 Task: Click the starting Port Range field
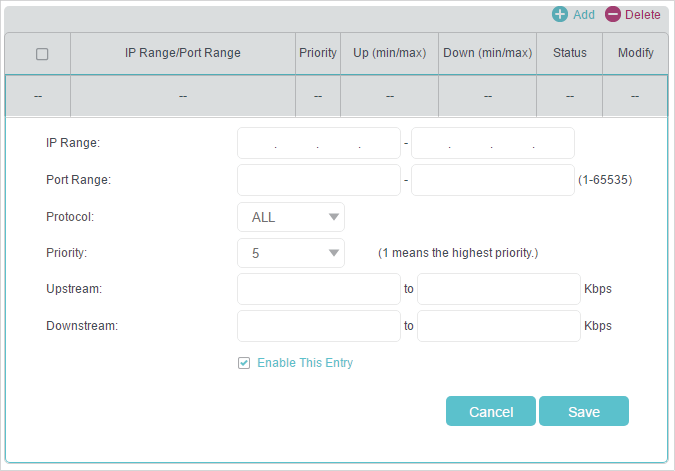319,180
